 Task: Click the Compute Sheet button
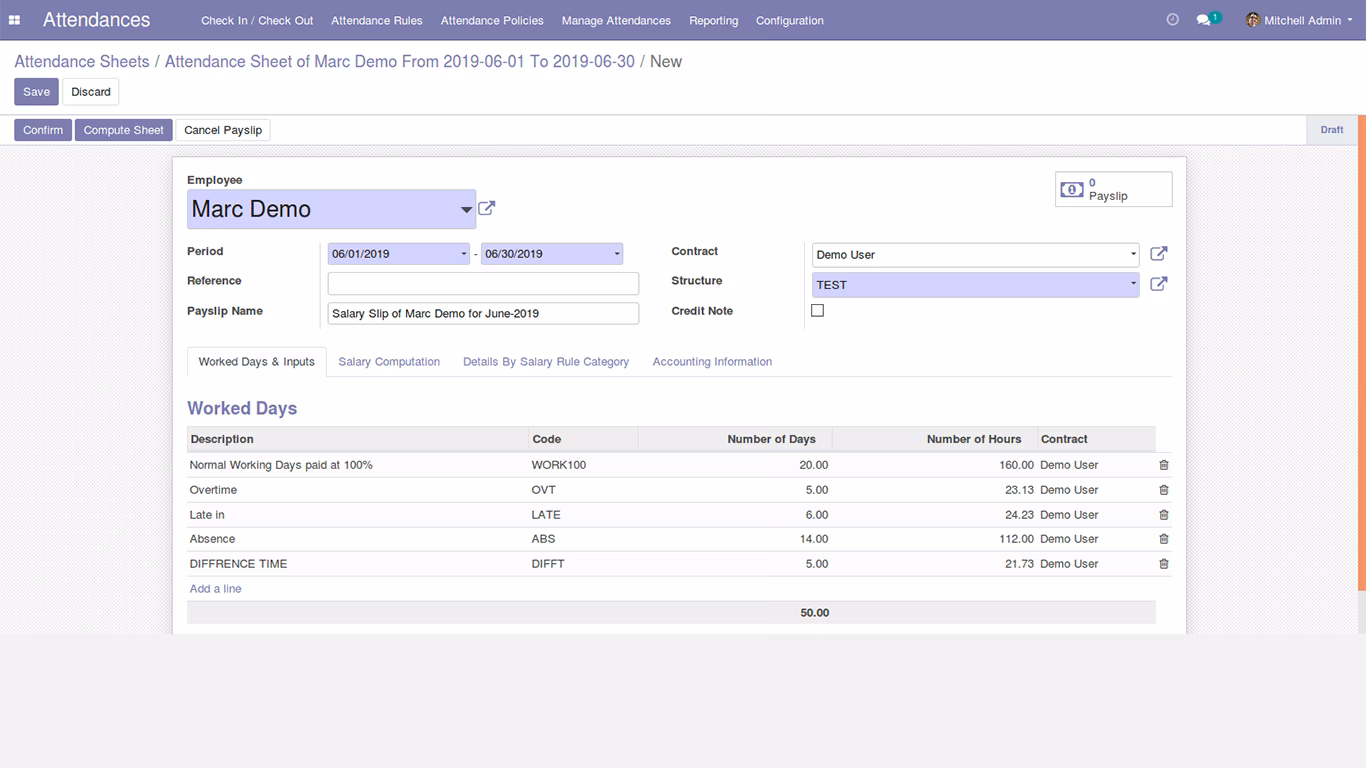pos(124,130)
